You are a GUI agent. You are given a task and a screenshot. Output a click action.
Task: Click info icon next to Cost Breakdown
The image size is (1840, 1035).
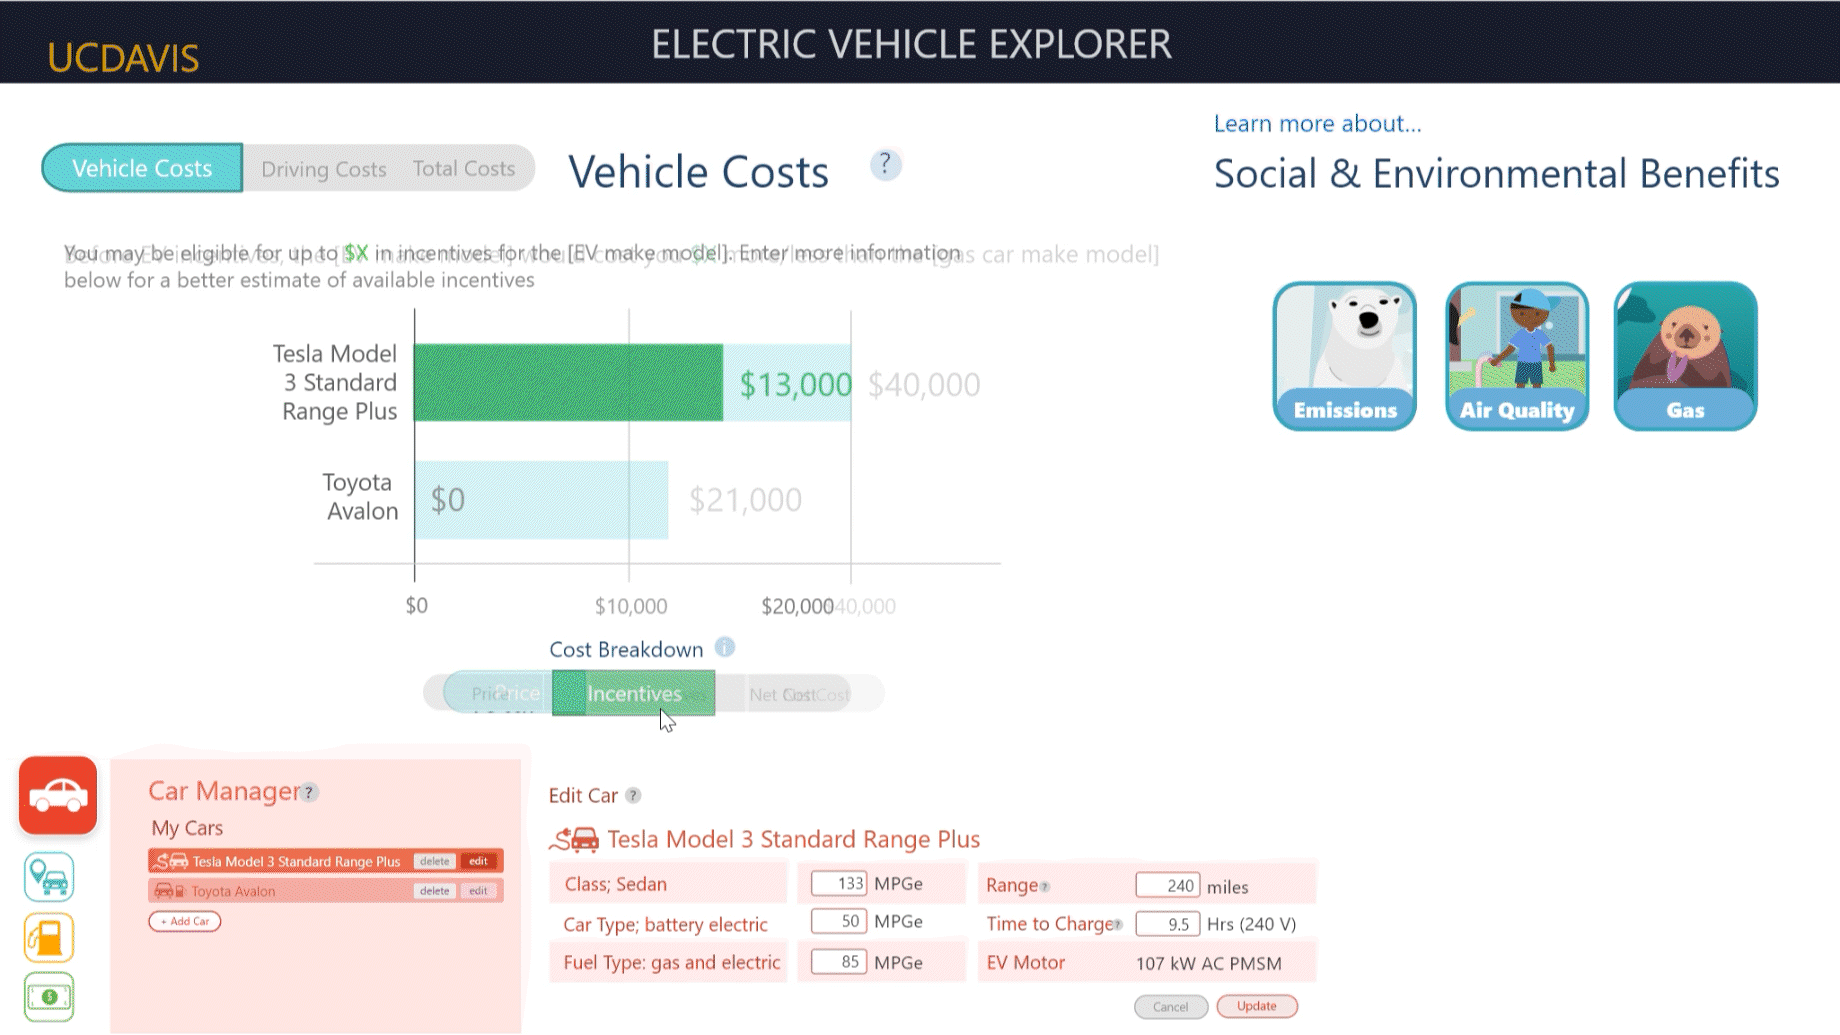(725, 647)
